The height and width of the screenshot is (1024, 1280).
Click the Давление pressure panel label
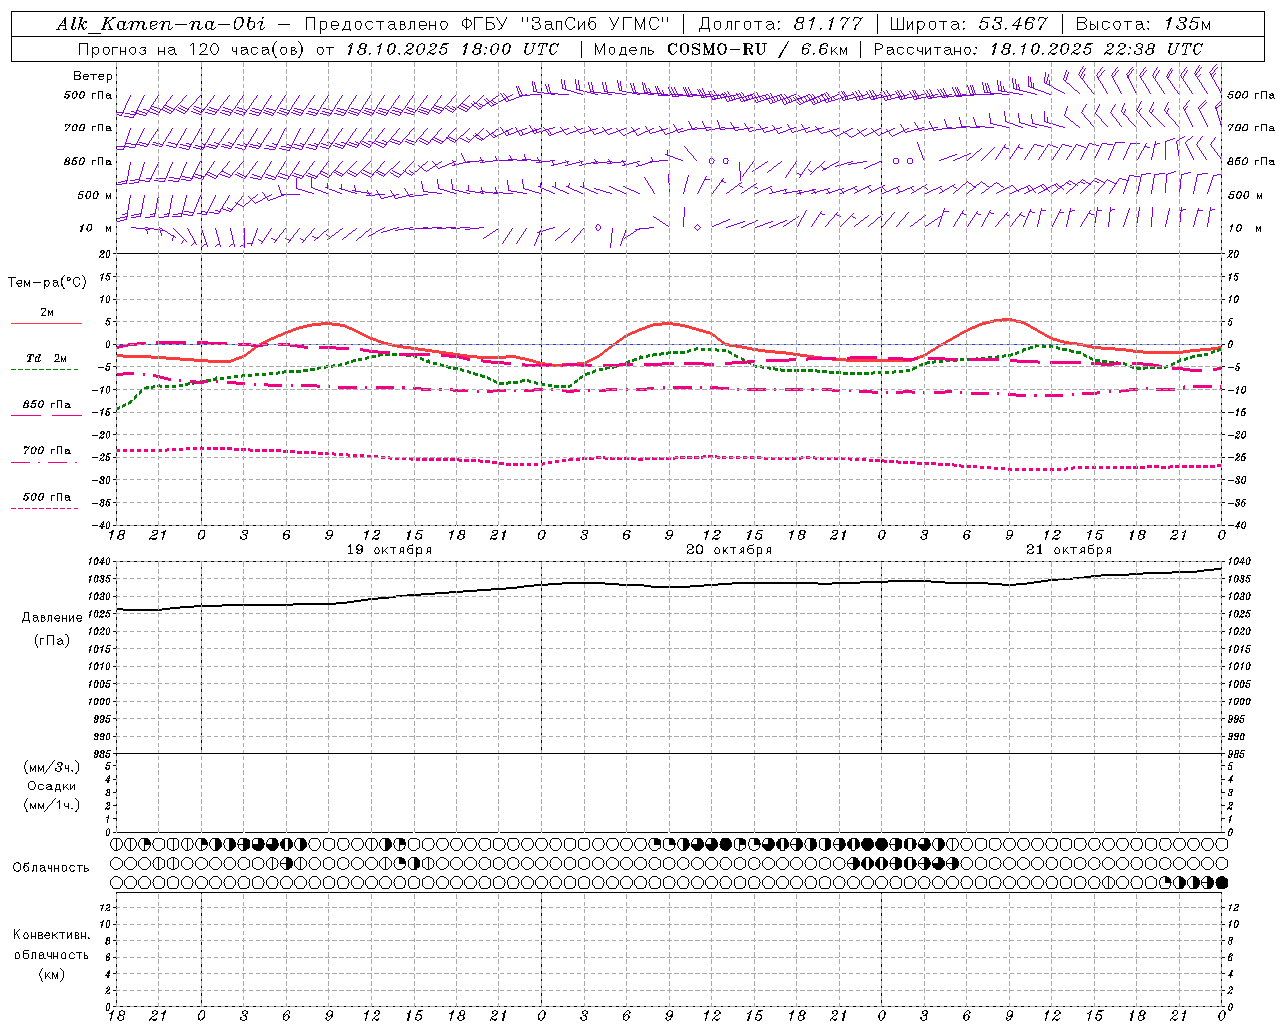click(52, 618)
